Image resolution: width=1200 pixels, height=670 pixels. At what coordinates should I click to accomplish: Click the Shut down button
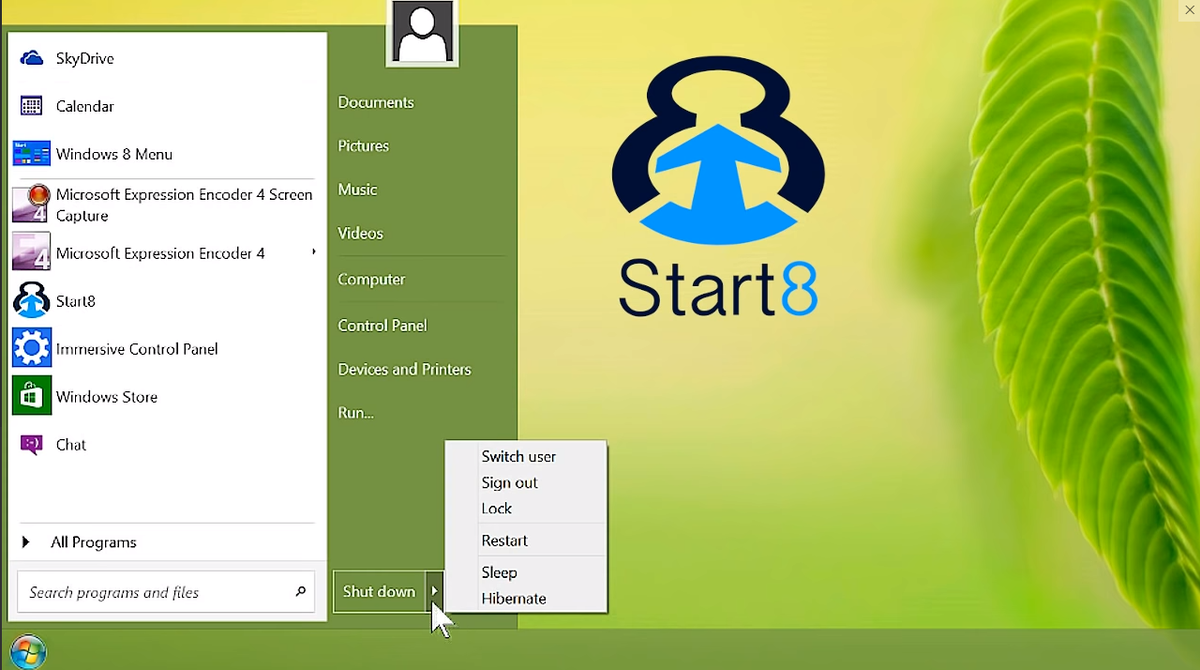click(379, 591)
